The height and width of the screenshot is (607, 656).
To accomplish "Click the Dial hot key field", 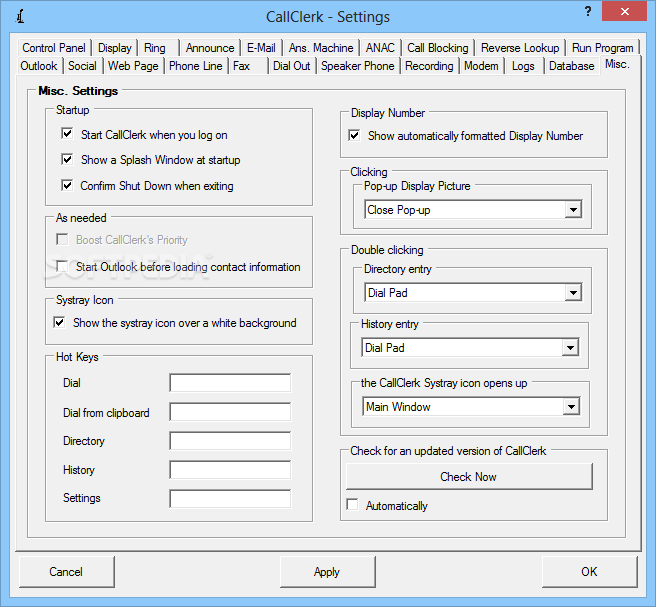I will pos(230,383).
